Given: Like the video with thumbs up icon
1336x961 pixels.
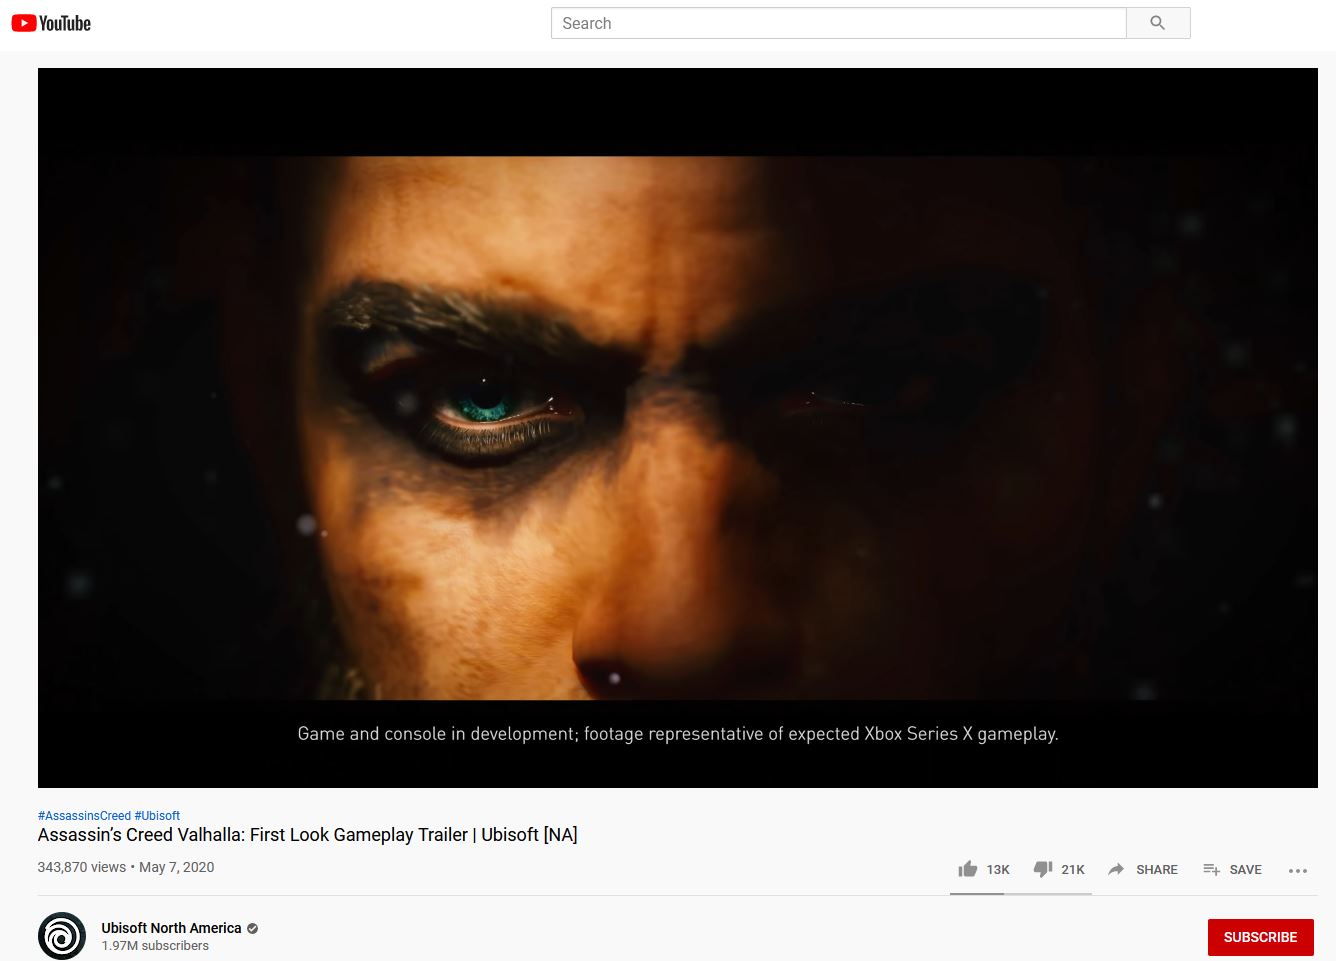Looking at the screenshot, I should point(967,869).
